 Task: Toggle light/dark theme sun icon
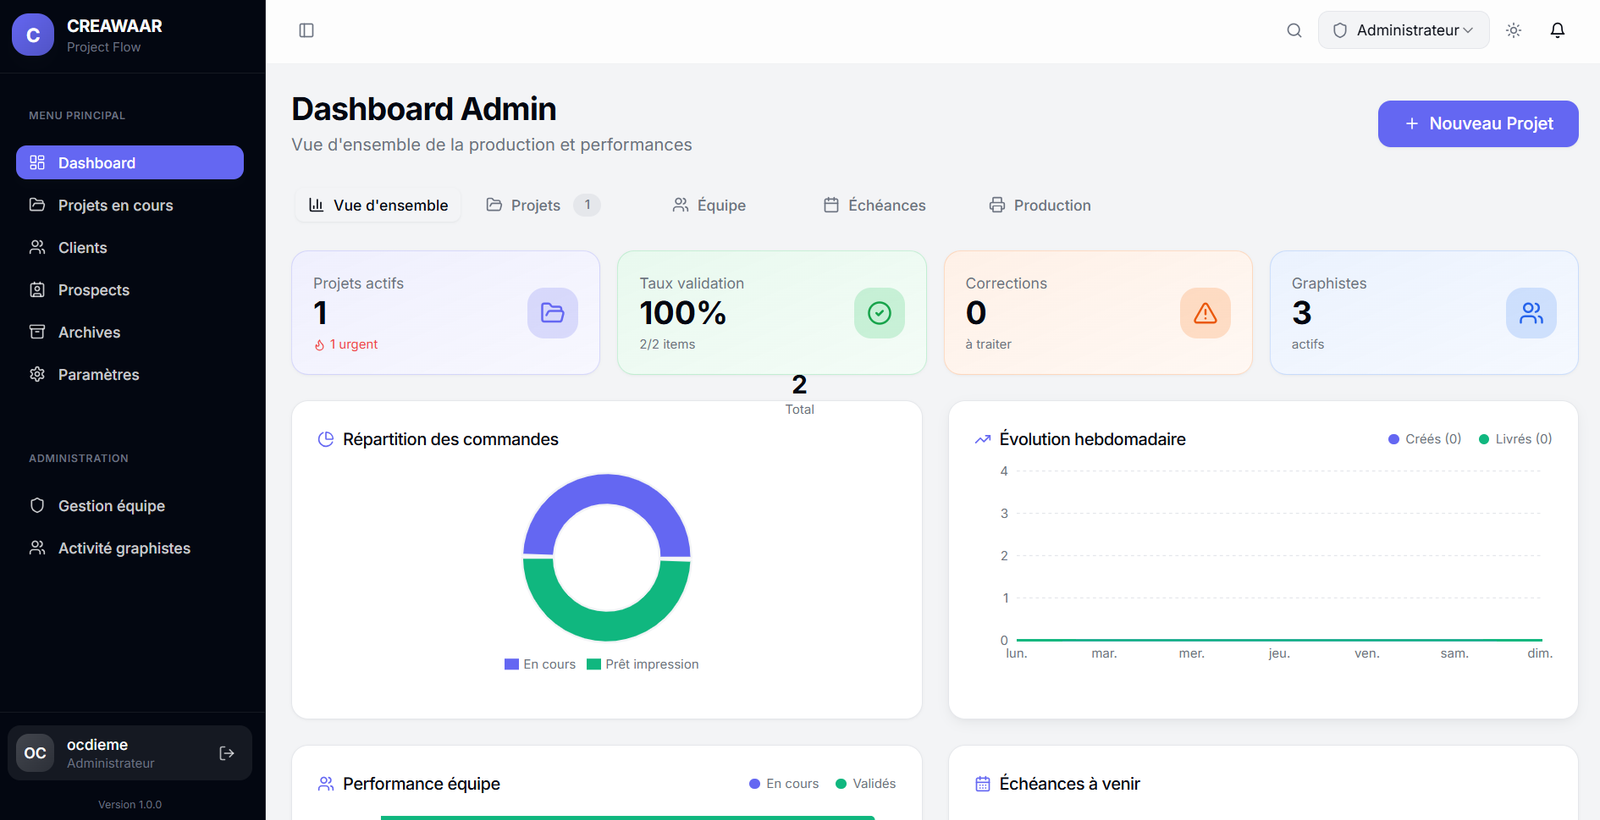tap(1513, 30)
